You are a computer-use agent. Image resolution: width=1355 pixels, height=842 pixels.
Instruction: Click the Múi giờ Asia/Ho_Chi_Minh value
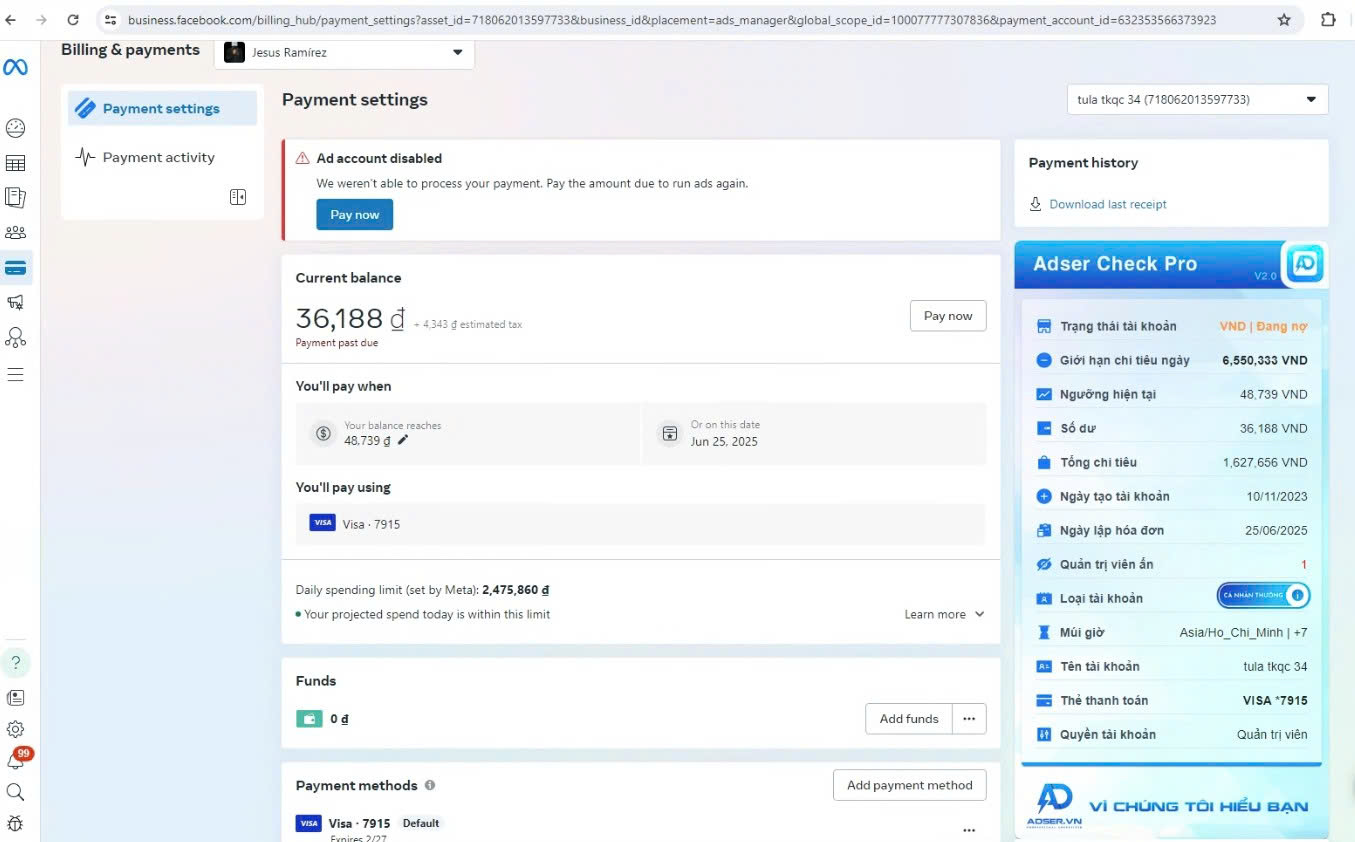coord(1243,632)
